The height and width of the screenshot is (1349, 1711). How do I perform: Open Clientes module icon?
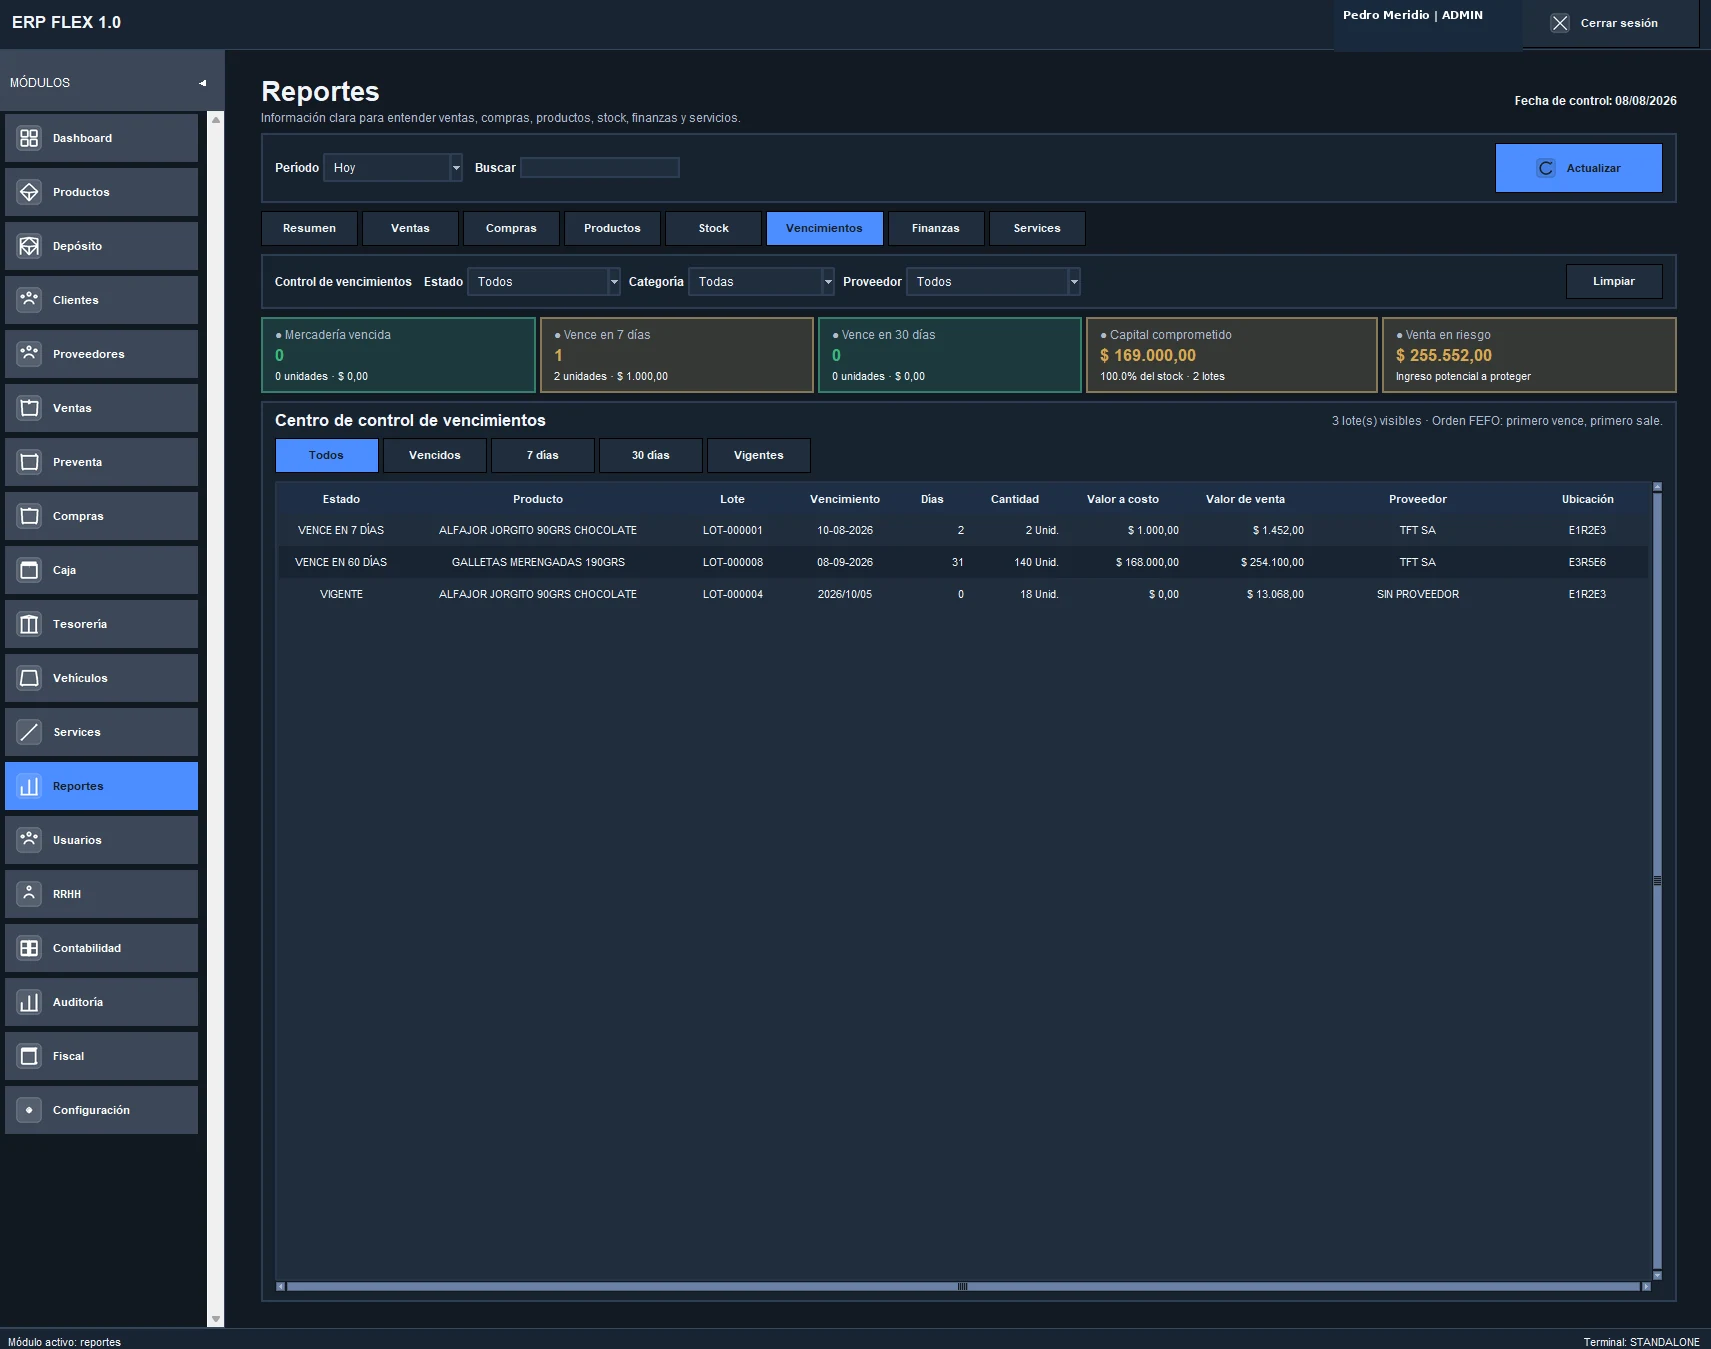[29, 300]
